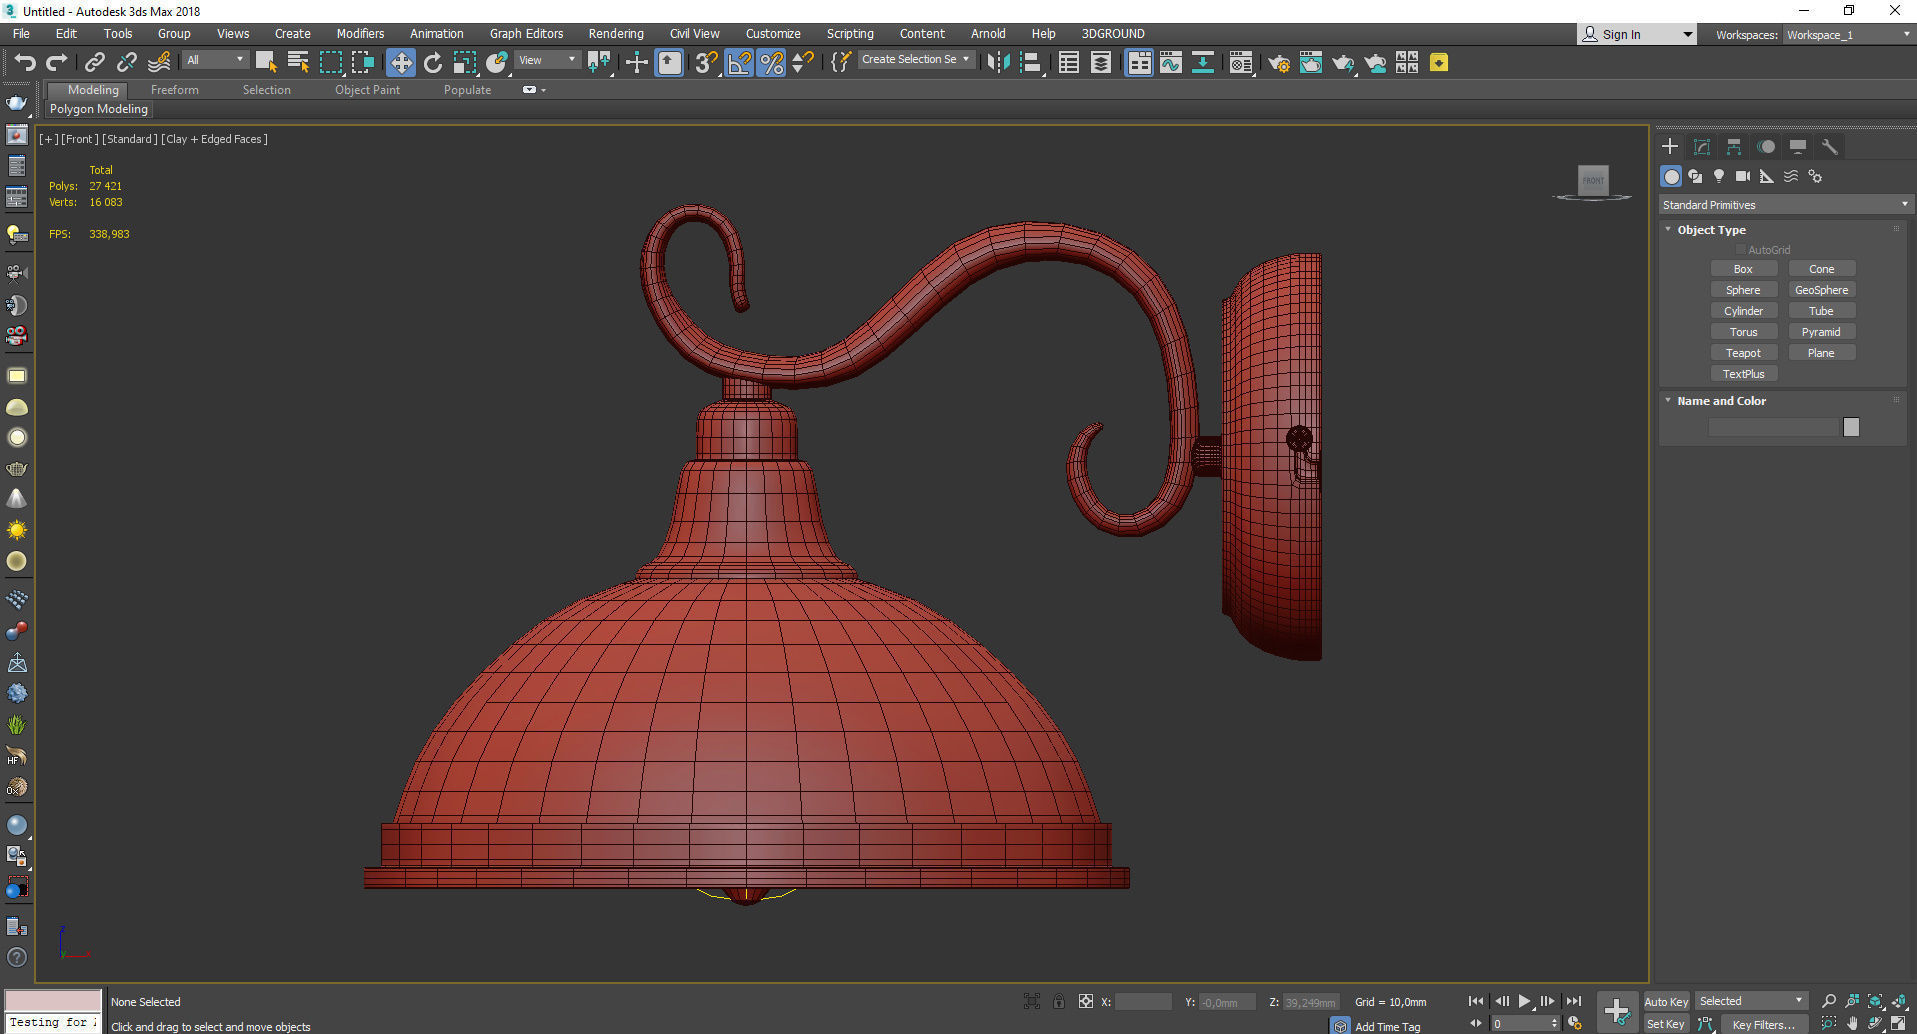The height and width of the screenshot is (1034, 1917).
Task: Open the selection filter All dropdown
Action: point(215,60)
